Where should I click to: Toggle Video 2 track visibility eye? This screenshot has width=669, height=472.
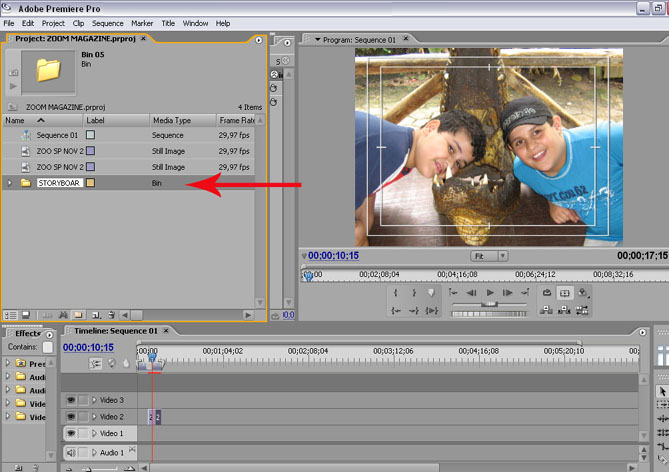[71, 416]
